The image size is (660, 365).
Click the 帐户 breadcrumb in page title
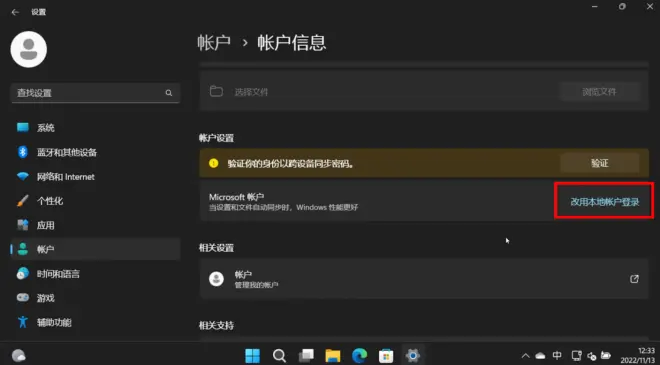click(214, 43)
